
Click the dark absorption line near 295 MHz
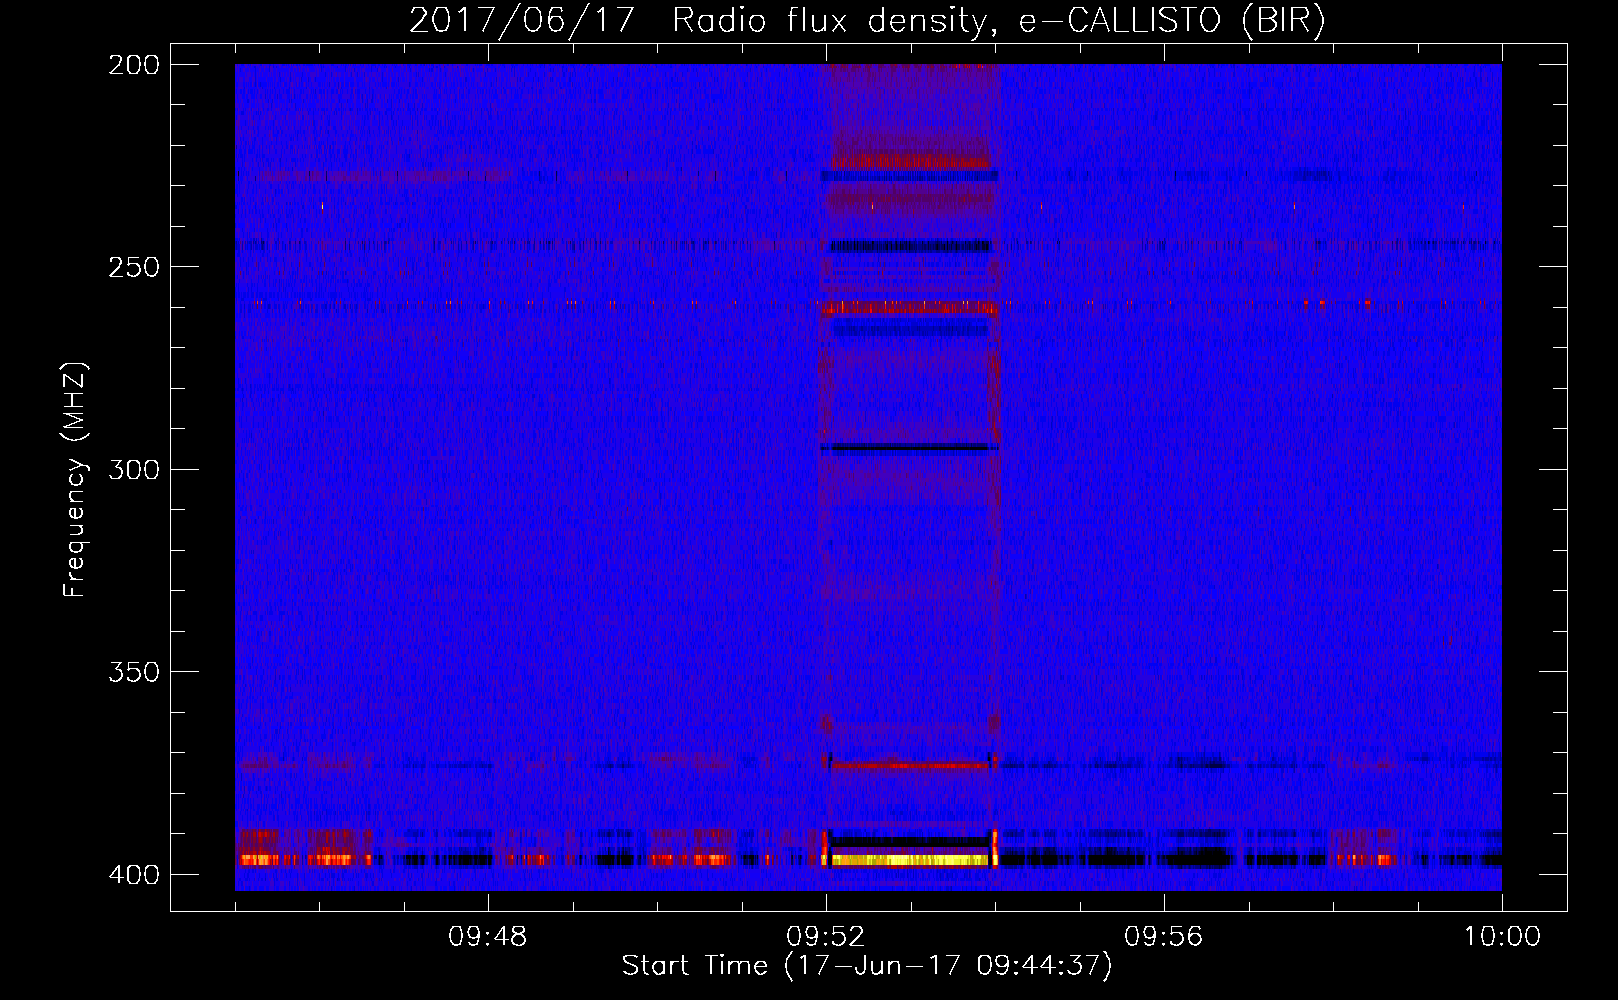(x=910, y=448)
